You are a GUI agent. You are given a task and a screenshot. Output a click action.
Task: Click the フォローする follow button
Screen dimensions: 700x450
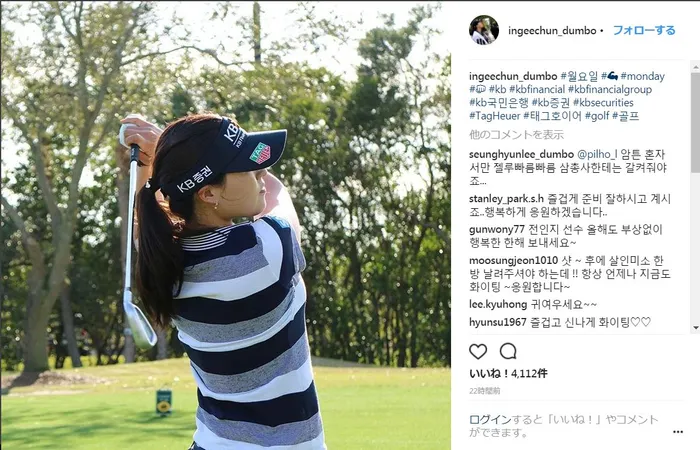pos(644,30)
